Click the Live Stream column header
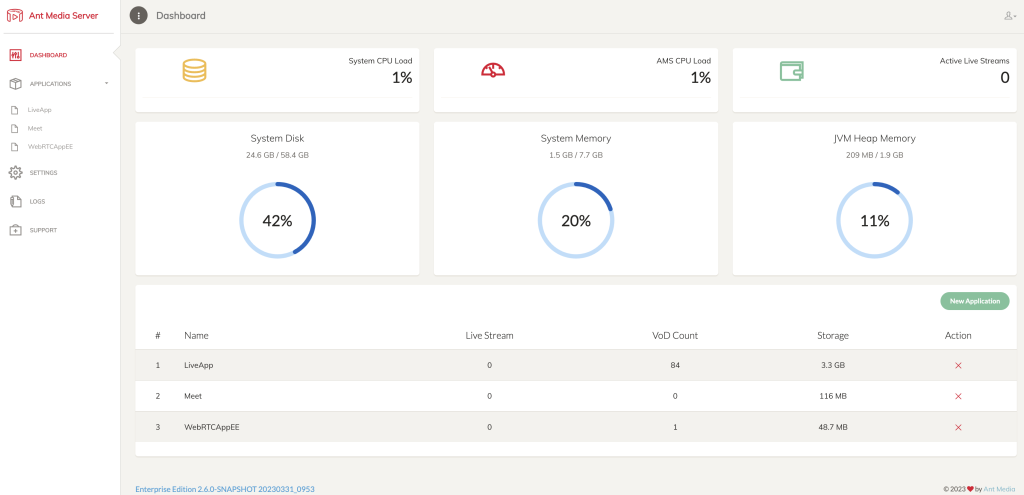Viewport: 1024px width, 495px height. click(489, 336)
